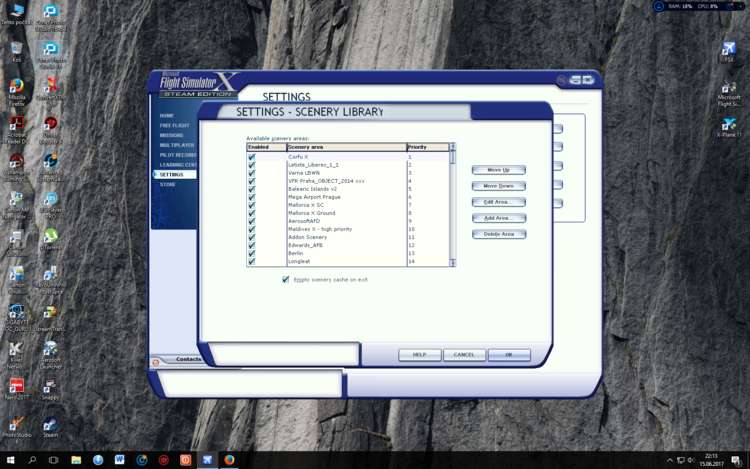Click scenery list scroll up arrow
The height and width of the screenshot is (469, 750).
point(452,146)
